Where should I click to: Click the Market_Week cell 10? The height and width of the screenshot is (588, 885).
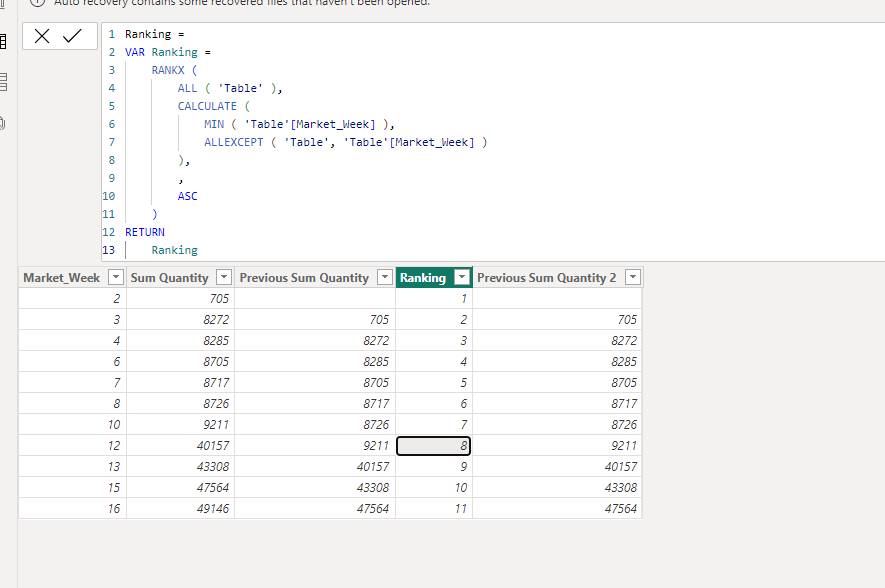click(72, 424)
